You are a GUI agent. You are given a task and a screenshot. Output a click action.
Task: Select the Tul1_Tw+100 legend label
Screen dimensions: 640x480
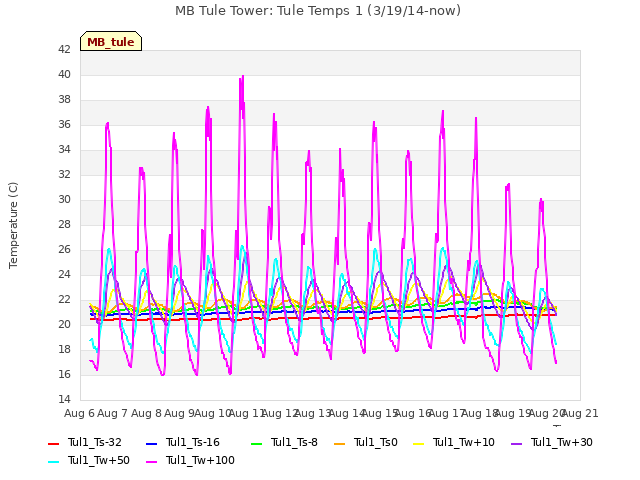click(x=200, y=460)
